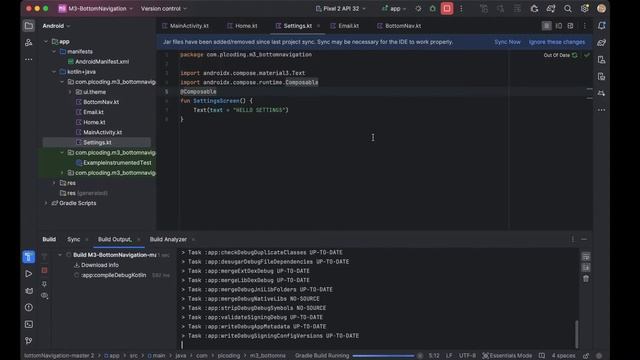Toggle read-only lock in status bar

(x=586, y=356)
